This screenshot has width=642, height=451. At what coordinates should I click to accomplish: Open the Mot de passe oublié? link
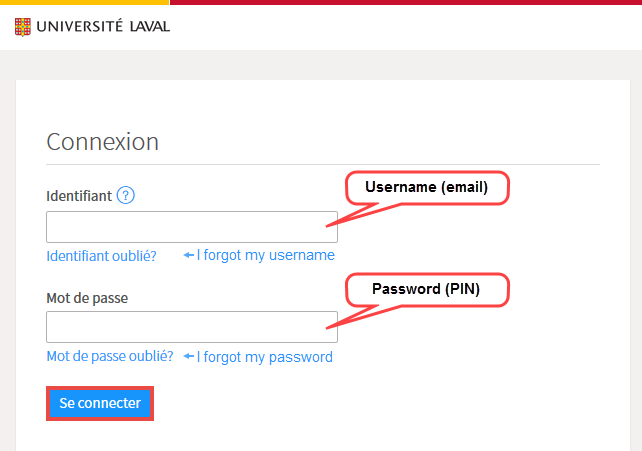tap(110, 356)
